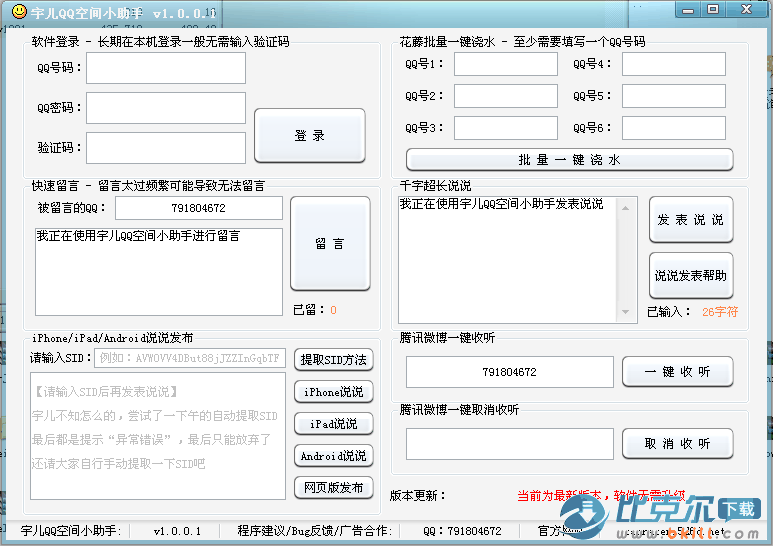
Task: Click the QQ号码 login input field
Action: tap(166, 68)
